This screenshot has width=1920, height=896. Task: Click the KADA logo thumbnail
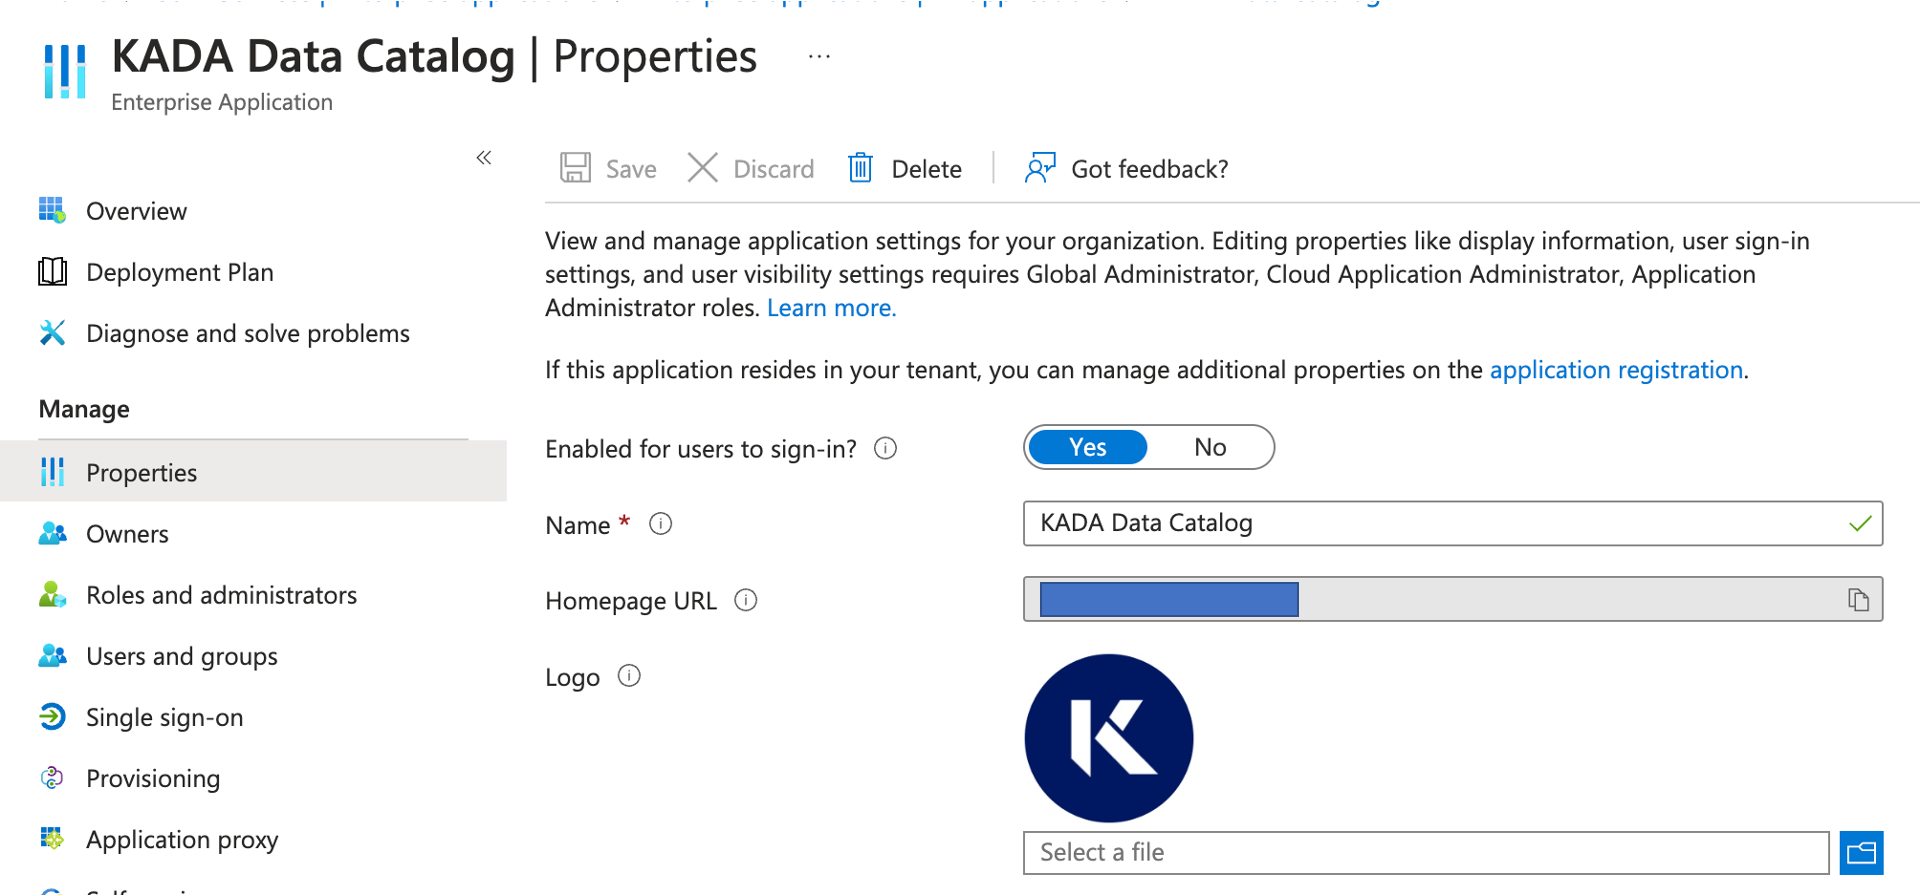click(1109, 738)
